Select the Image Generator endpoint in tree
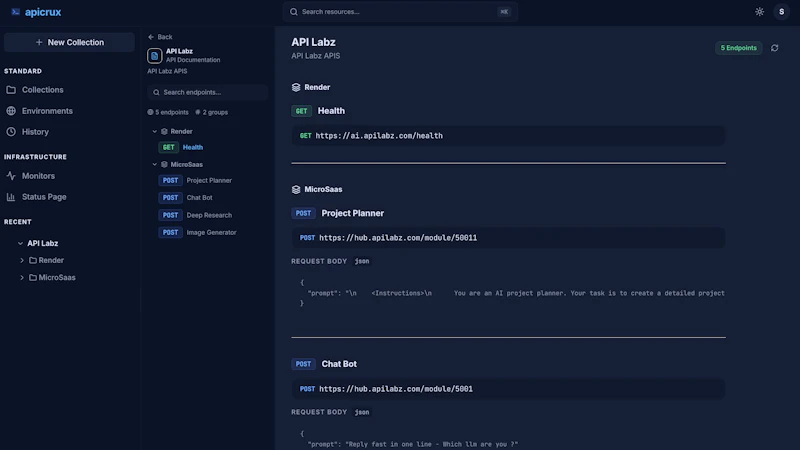Screen dimensions: 800x450 [x=211, y=232]
